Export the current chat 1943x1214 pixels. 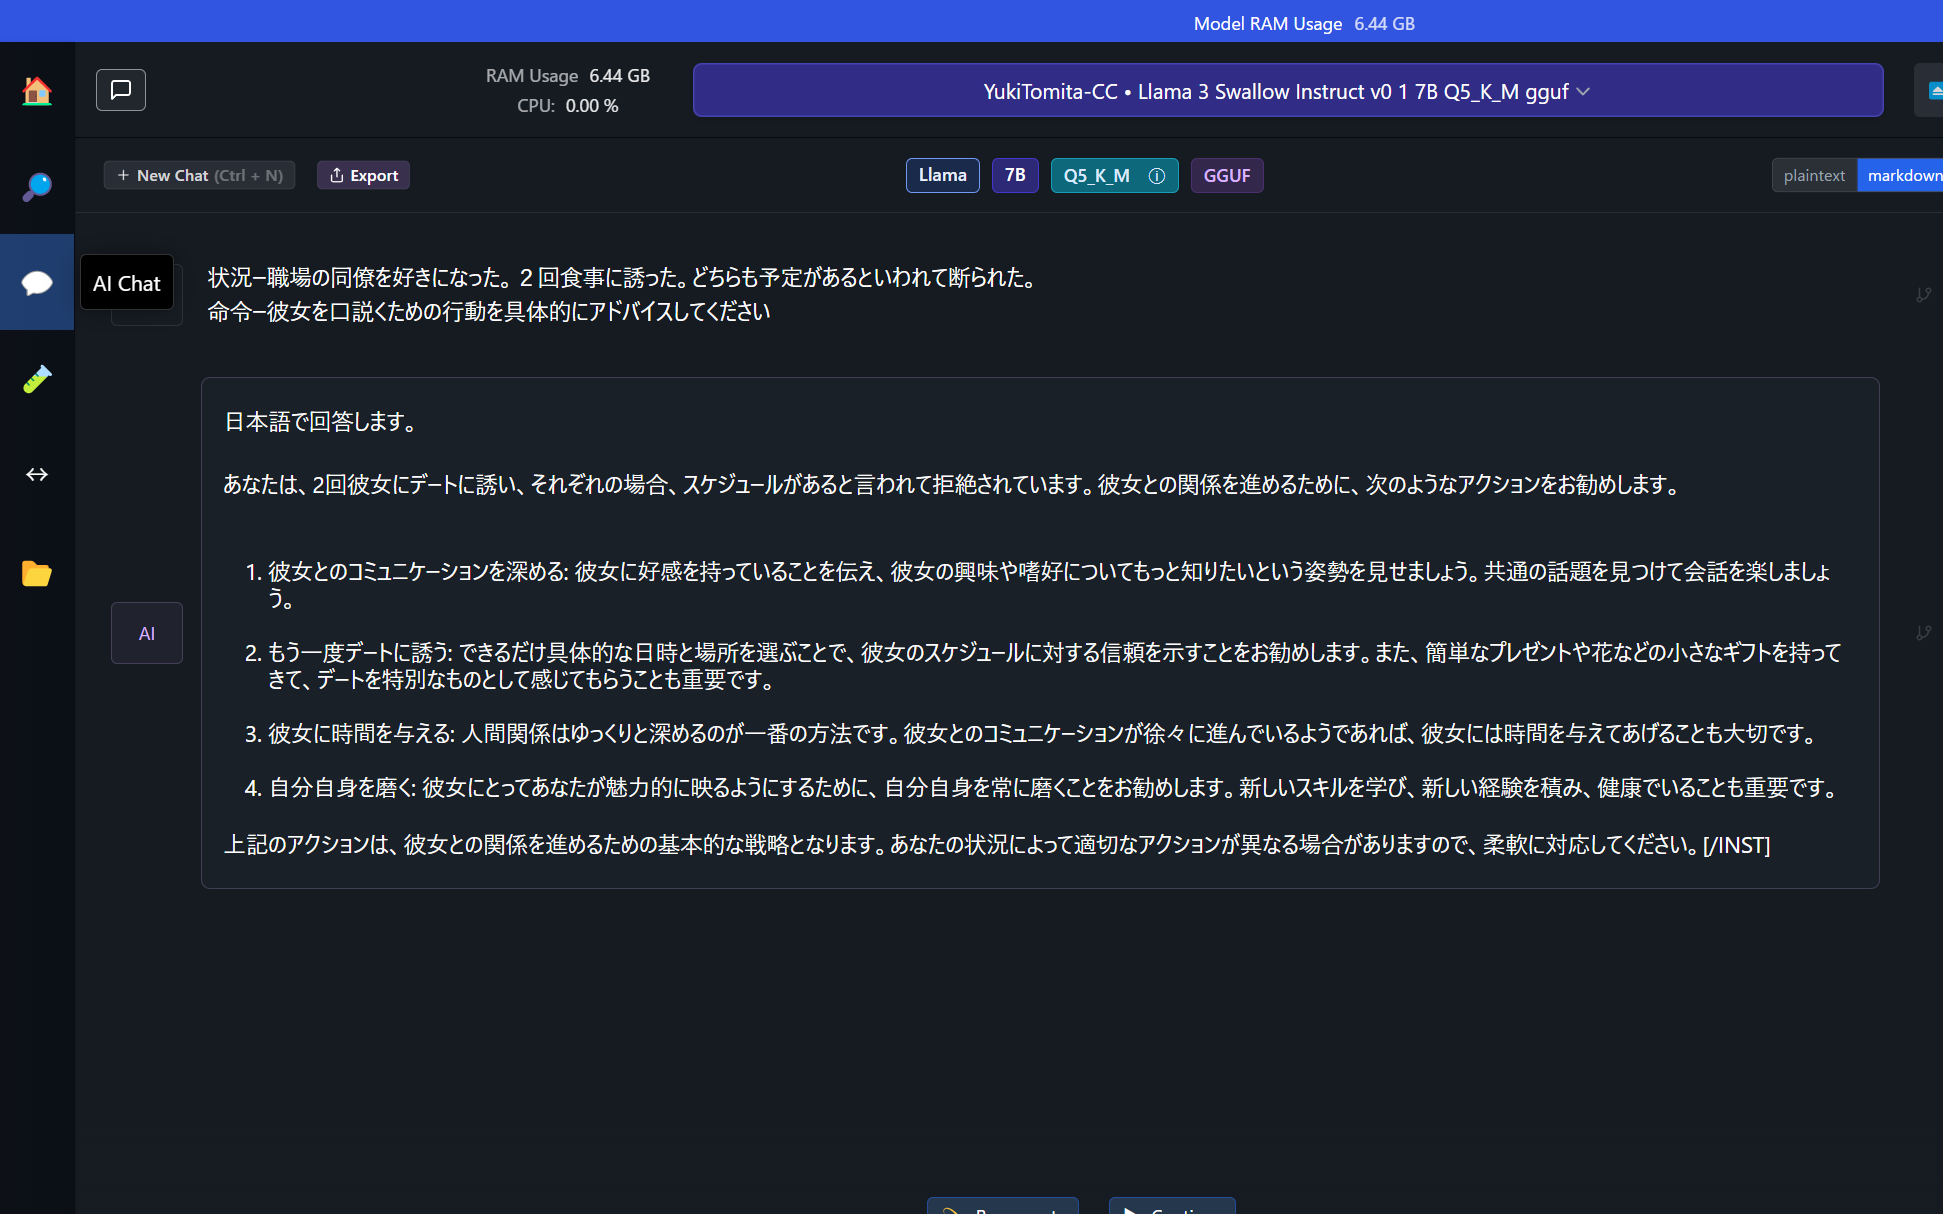click(x=363, y=176)
